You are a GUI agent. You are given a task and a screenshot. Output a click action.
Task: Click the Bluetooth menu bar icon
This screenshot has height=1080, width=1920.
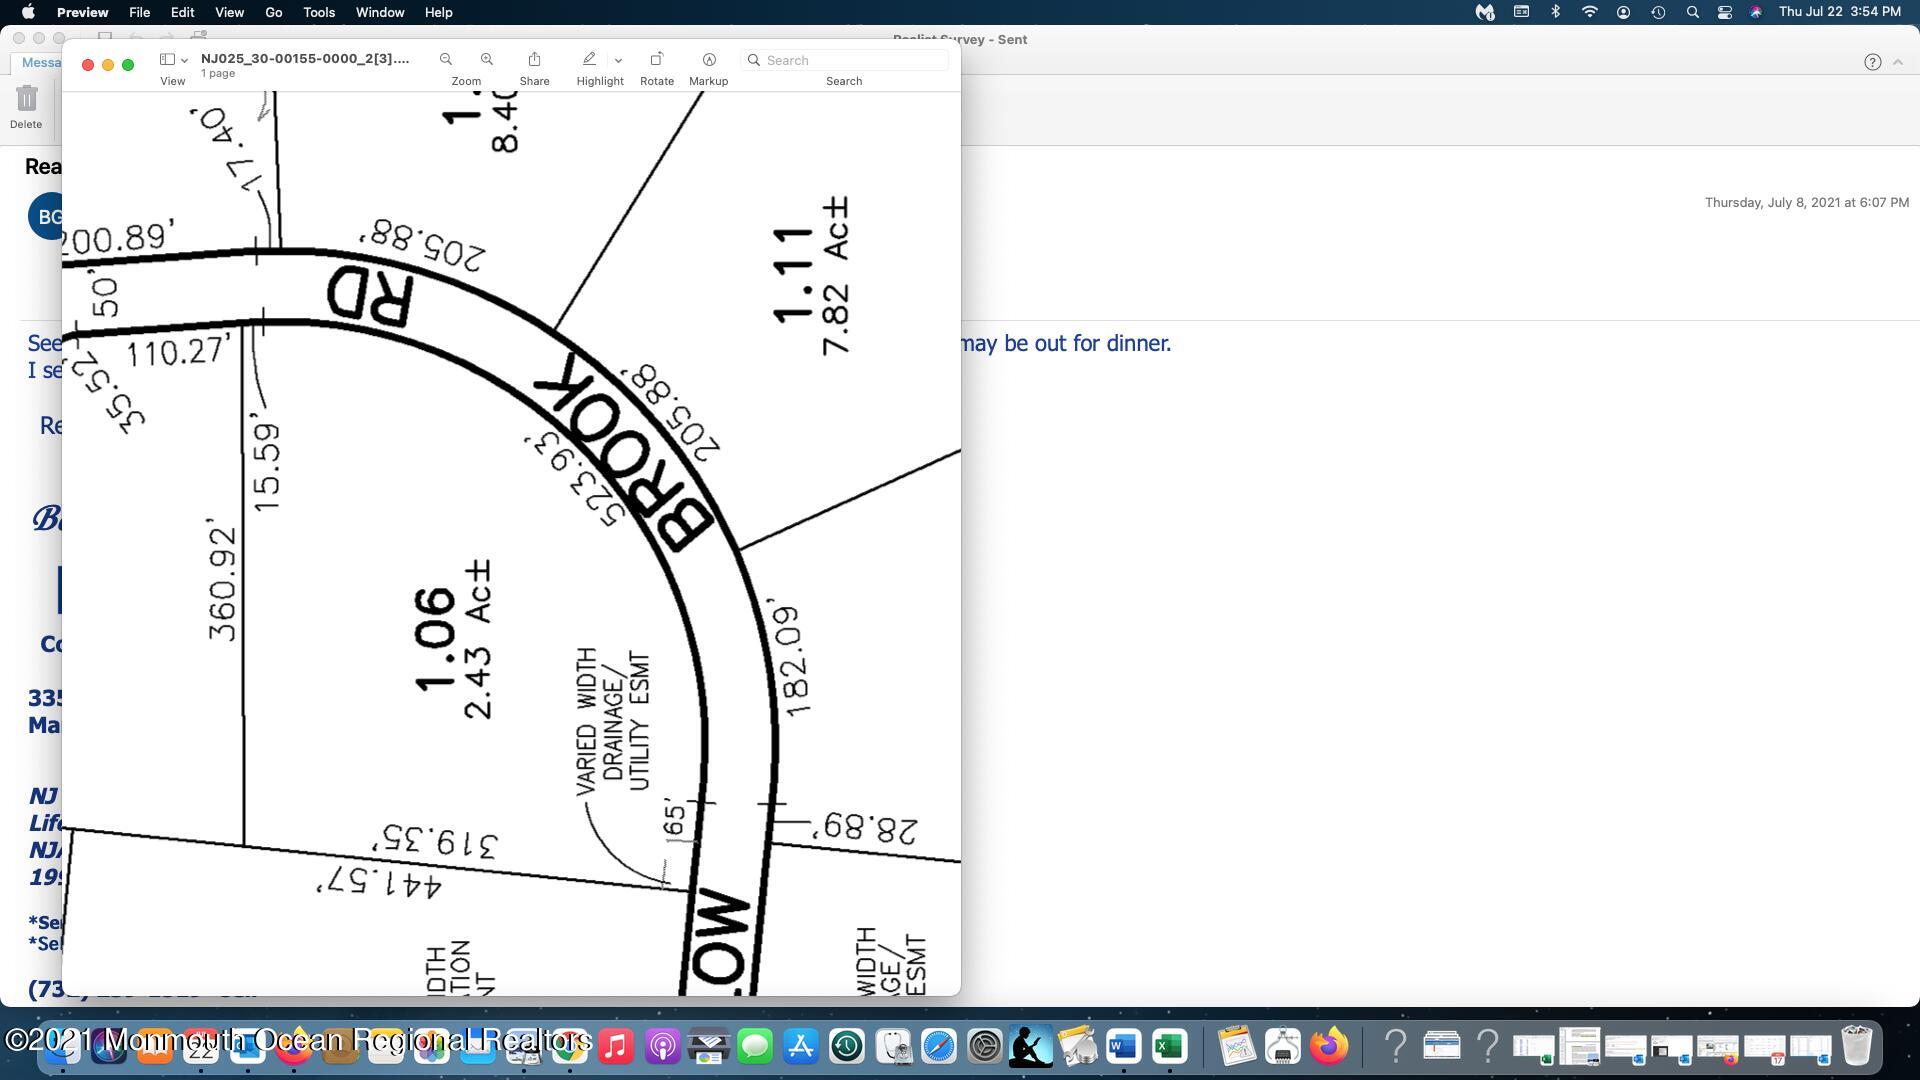[x=1555, y=12]
